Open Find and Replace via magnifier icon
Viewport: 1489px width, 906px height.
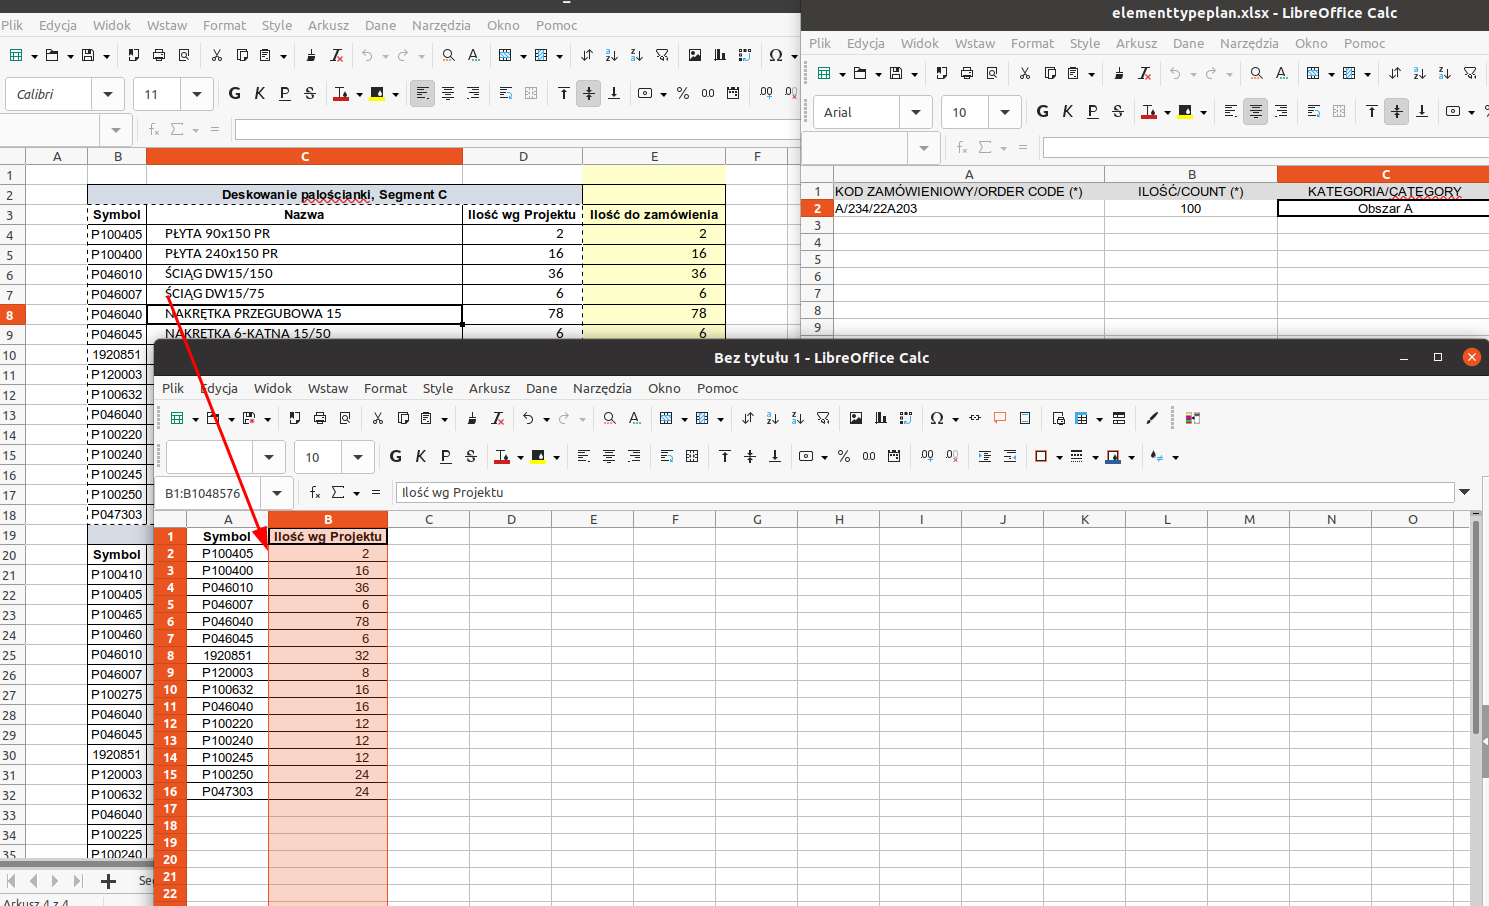609,417
